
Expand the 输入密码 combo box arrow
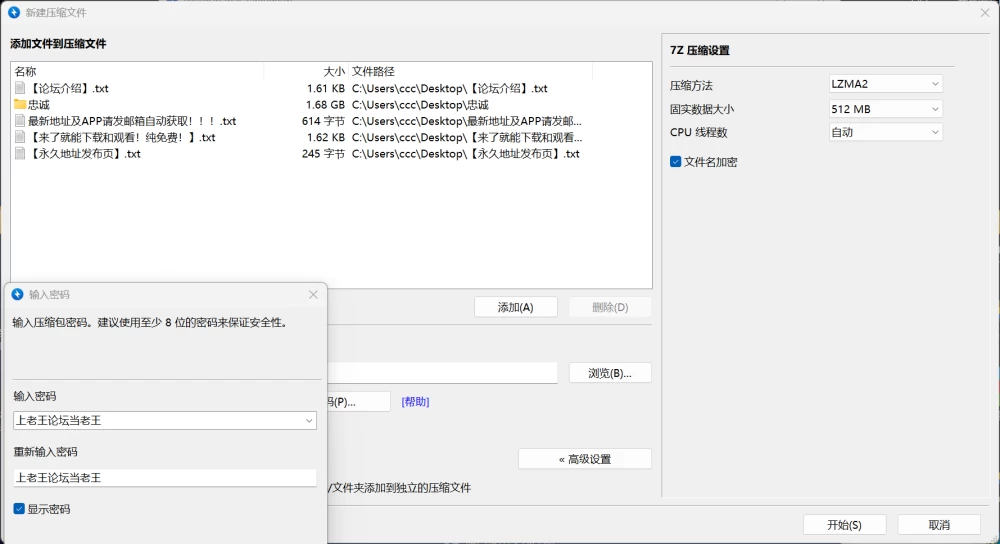point(309,420)
